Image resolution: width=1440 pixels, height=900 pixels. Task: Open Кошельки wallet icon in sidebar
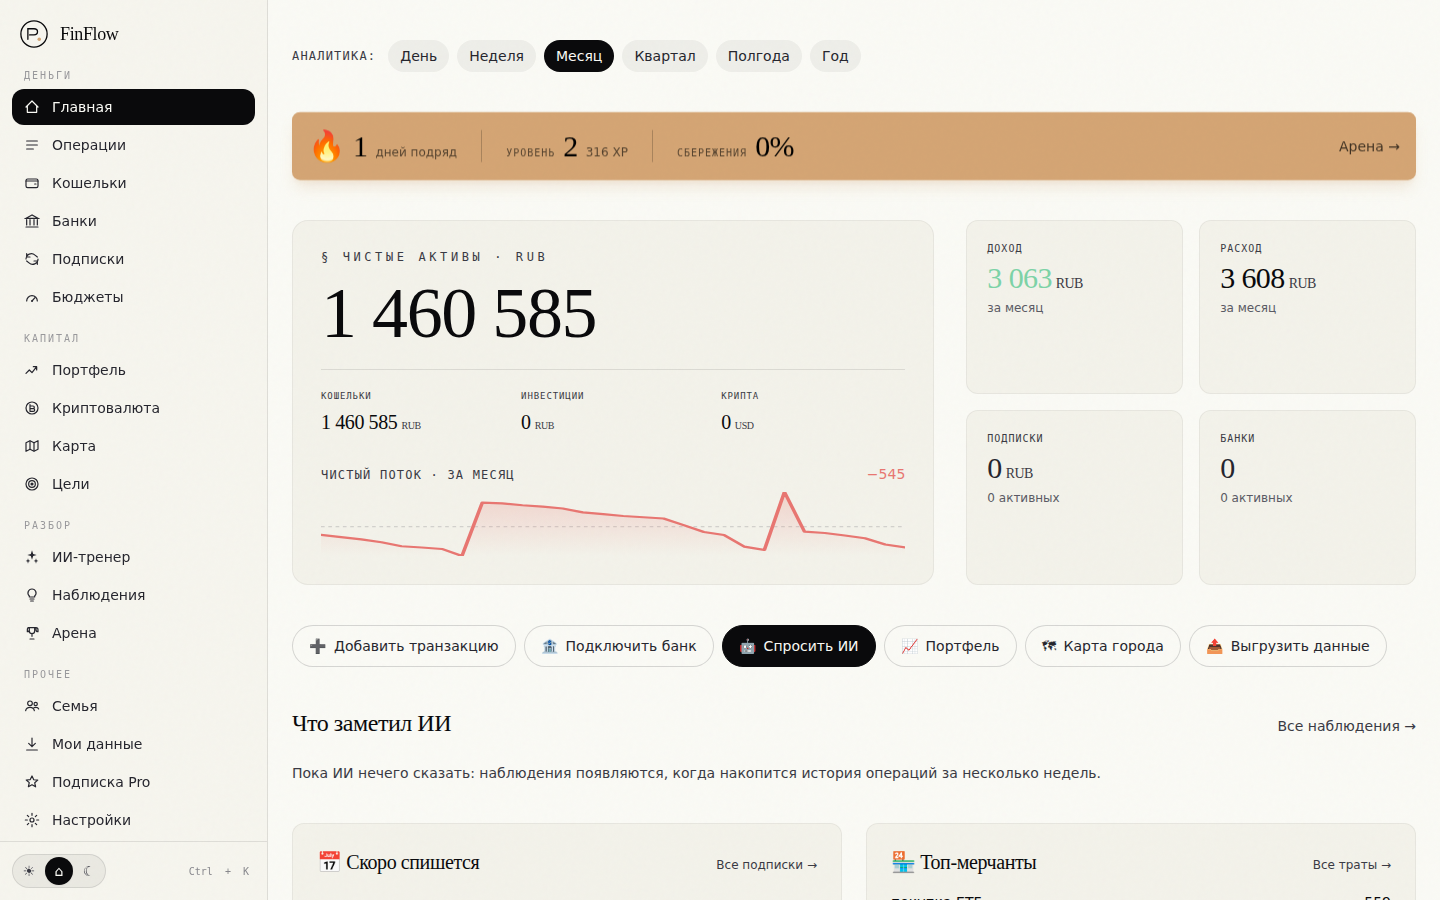(32, 183)
